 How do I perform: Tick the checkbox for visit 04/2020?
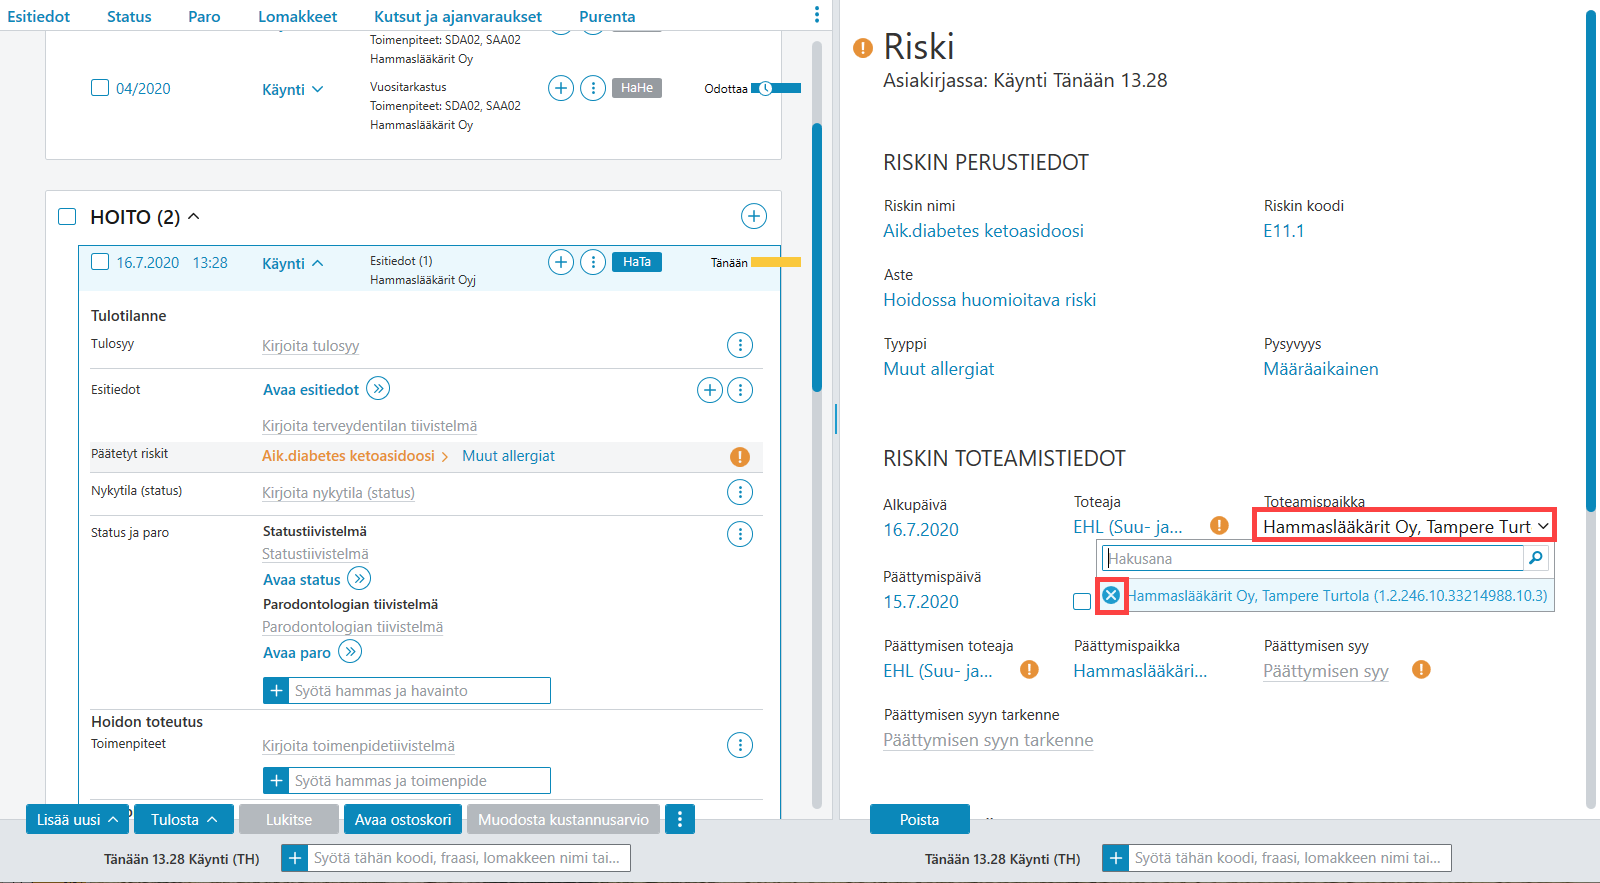[100, 88]
